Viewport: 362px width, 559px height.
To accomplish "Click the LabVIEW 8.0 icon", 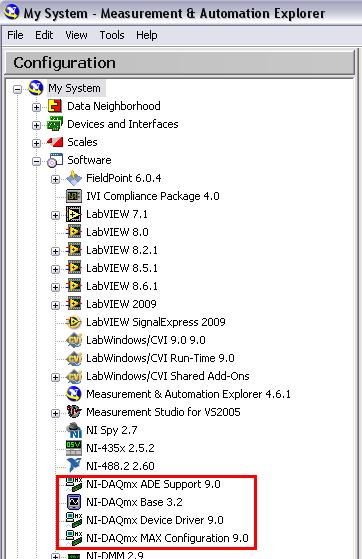I will 74,232.
